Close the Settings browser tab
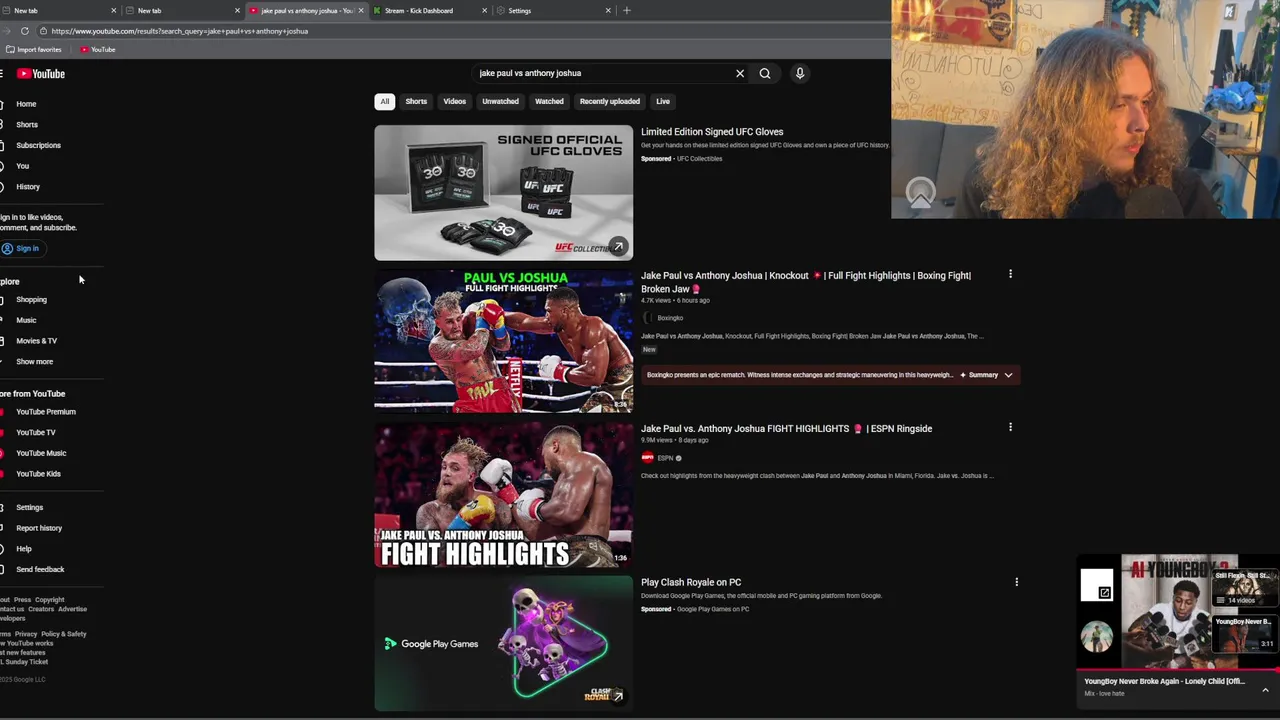The width and height of the screenshot is (1280, 720). [608, 10]
